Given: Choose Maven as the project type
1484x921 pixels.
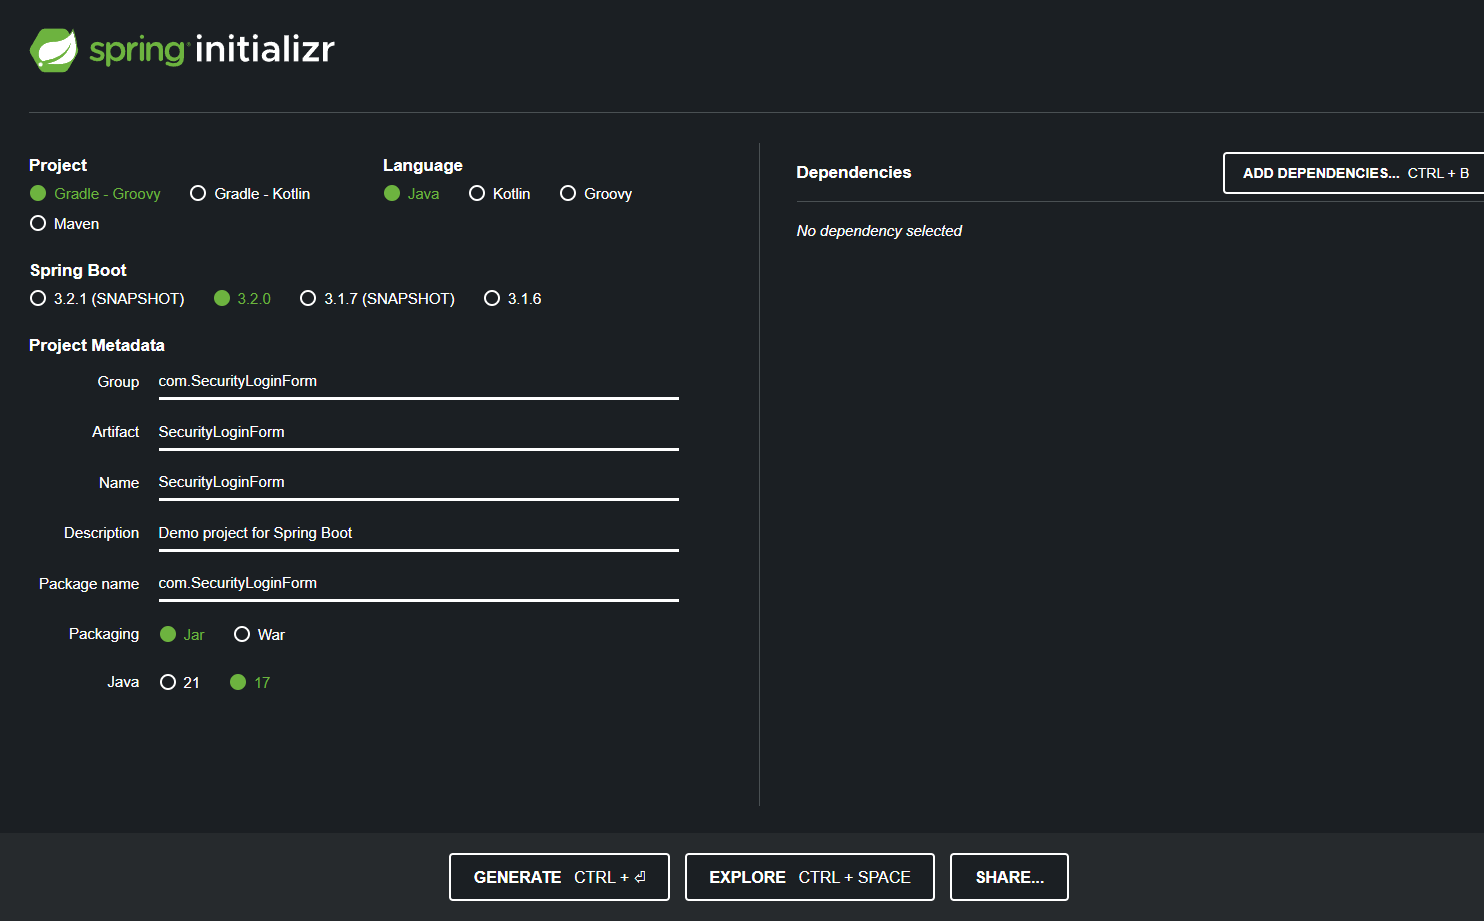Looking at the screenshot, I should pyautogui.click(x=65, y=223).
